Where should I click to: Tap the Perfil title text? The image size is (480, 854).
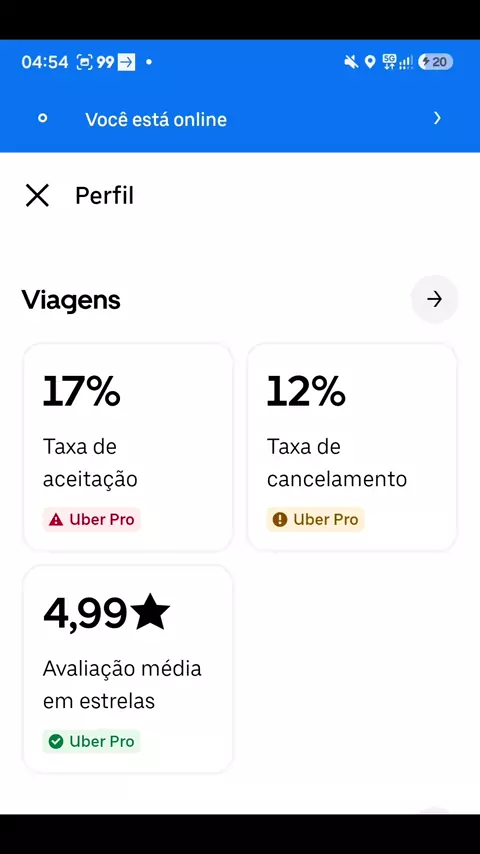coord(105,196)
